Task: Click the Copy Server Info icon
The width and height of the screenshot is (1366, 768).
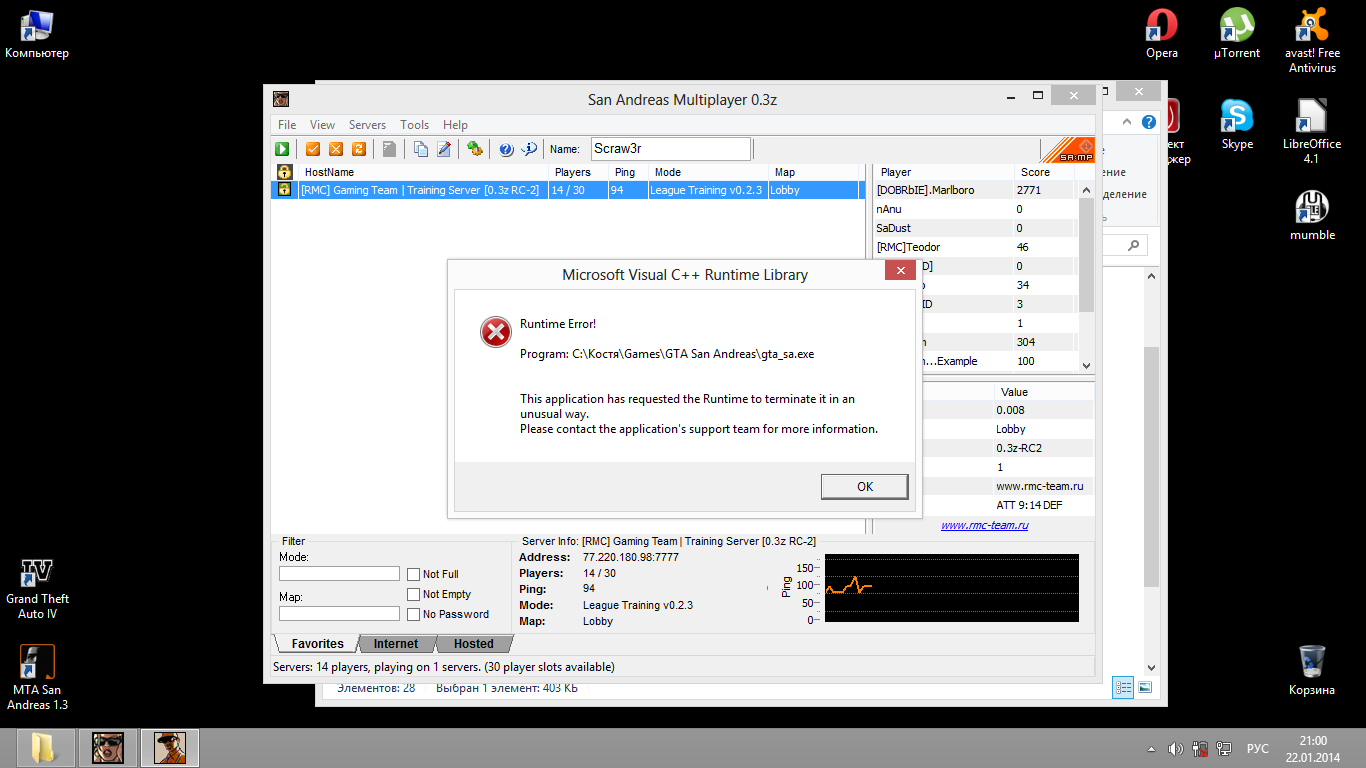Action: coord(421,149)
